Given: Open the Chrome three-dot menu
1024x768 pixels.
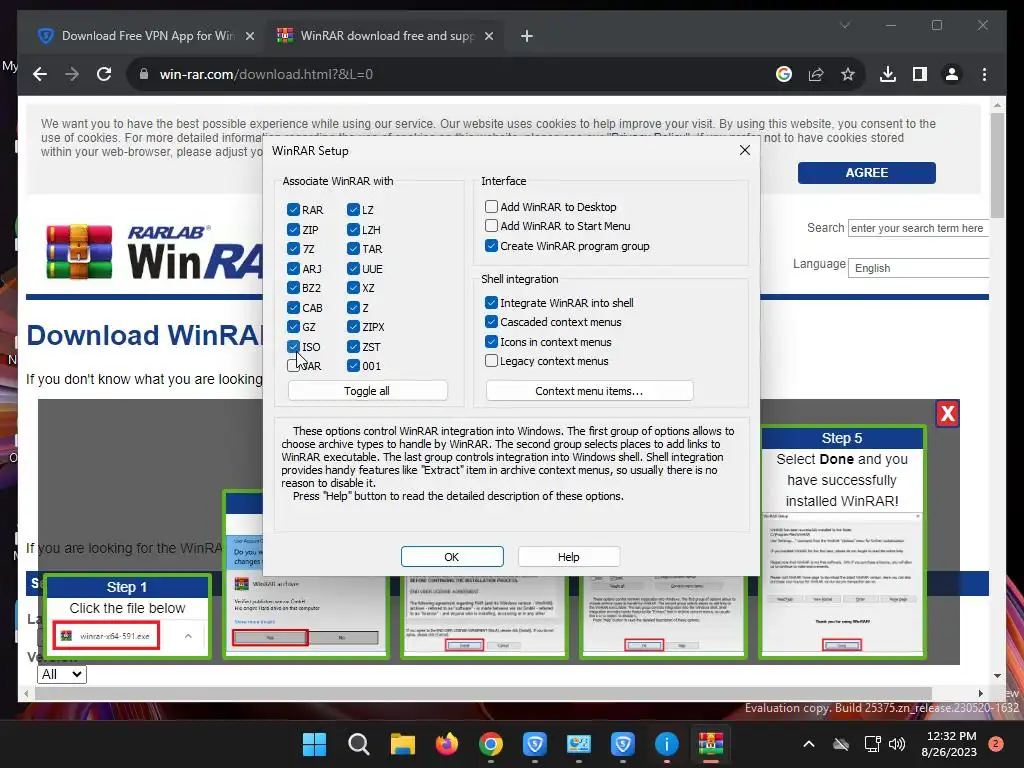Looking at the screenshot, I should 984,74.
